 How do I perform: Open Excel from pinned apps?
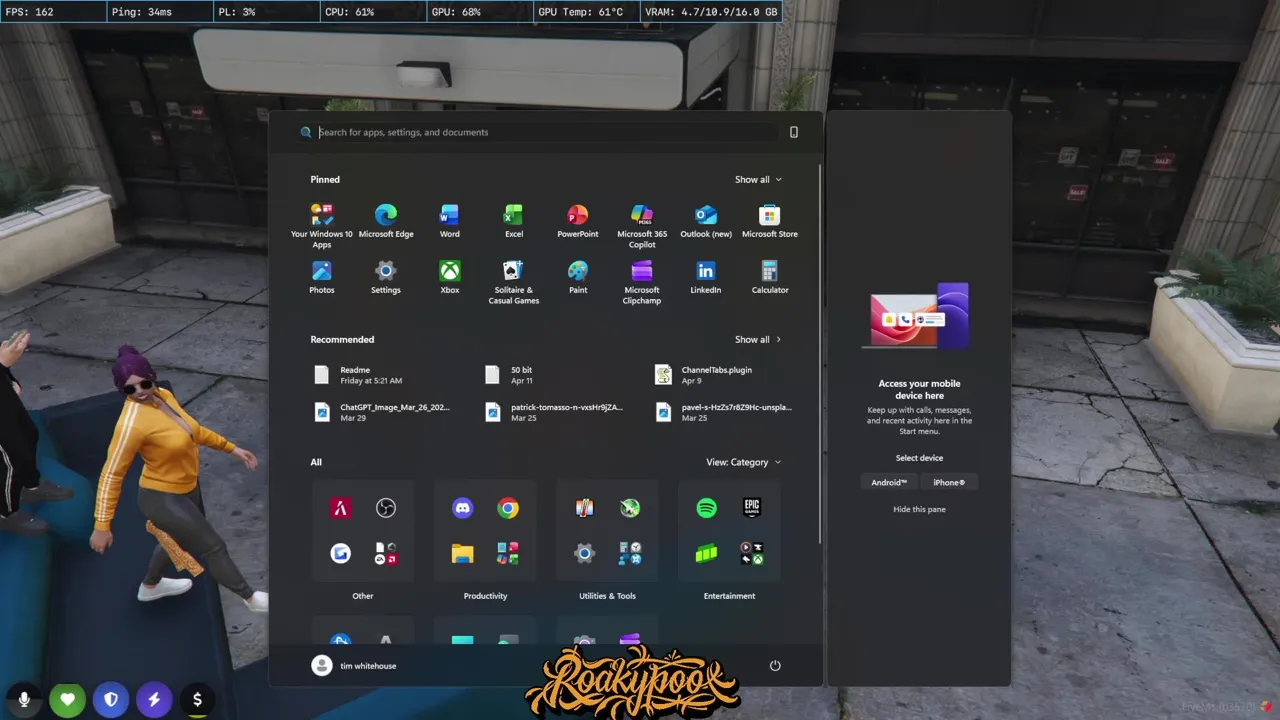pos(513,221)
